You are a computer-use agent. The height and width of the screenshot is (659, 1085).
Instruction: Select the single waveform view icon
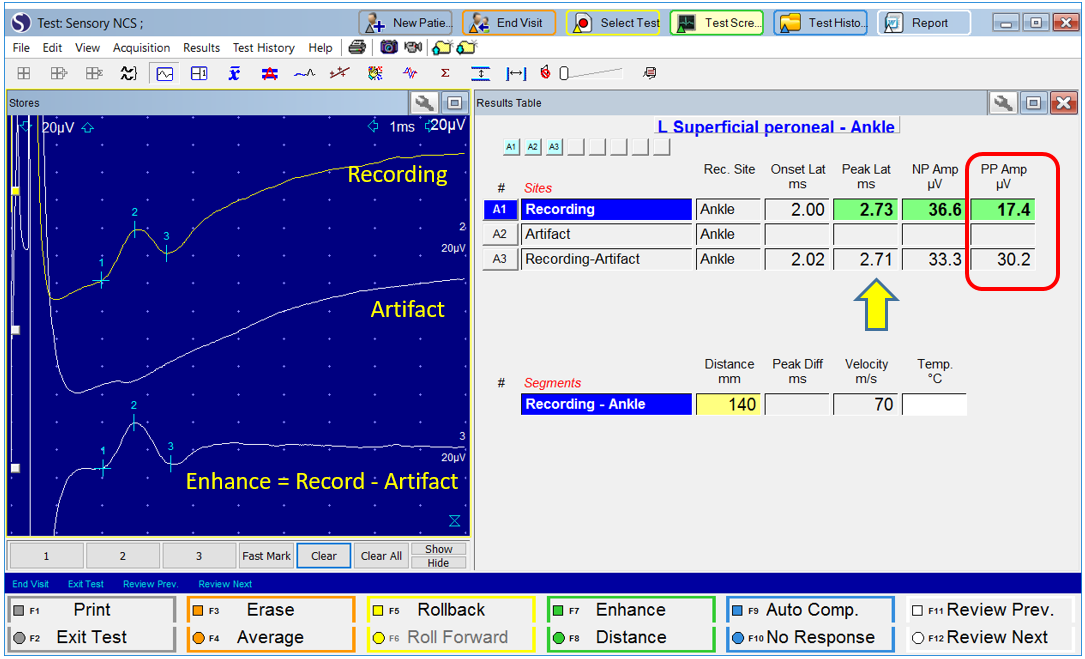pos(164,73)
